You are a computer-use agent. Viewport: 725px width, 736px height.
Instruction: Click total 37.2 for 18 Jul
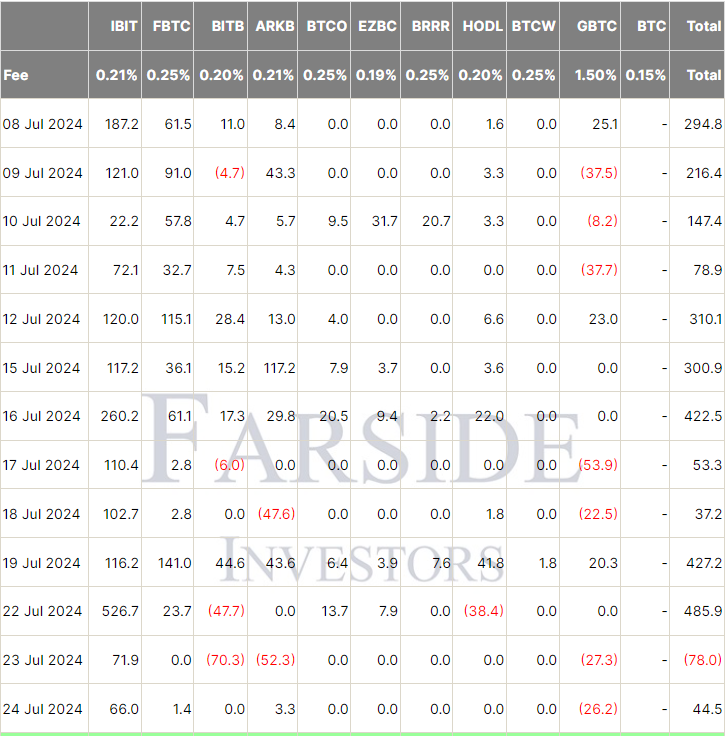coord(709,514)
